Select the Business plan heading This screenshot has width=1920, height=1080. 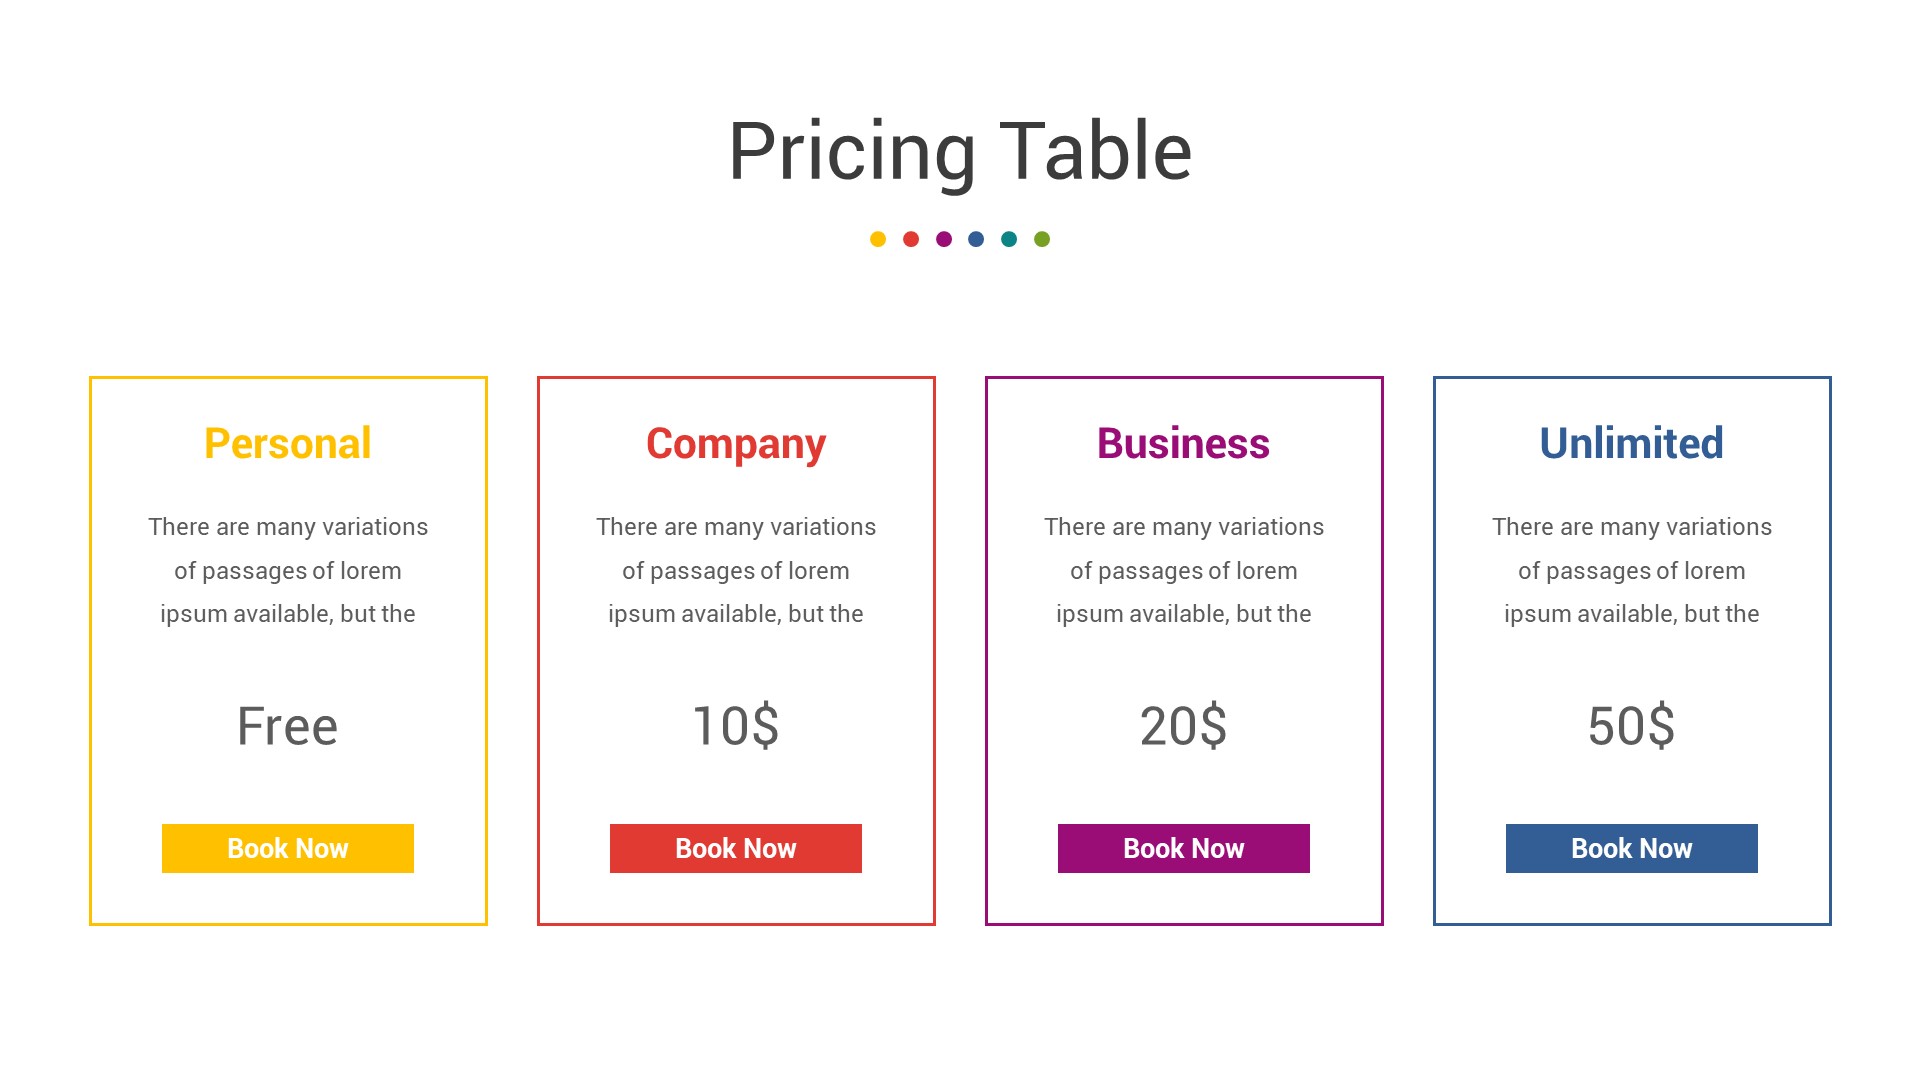tap(1183, 443)
